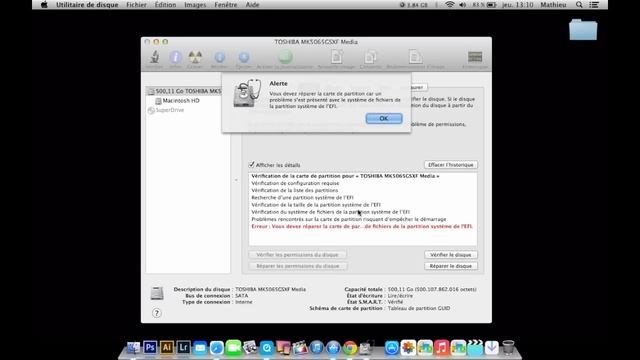Launch Illustrator from the Dock
The height and width of the screenshot is (360, 640).
click(167, 347)
